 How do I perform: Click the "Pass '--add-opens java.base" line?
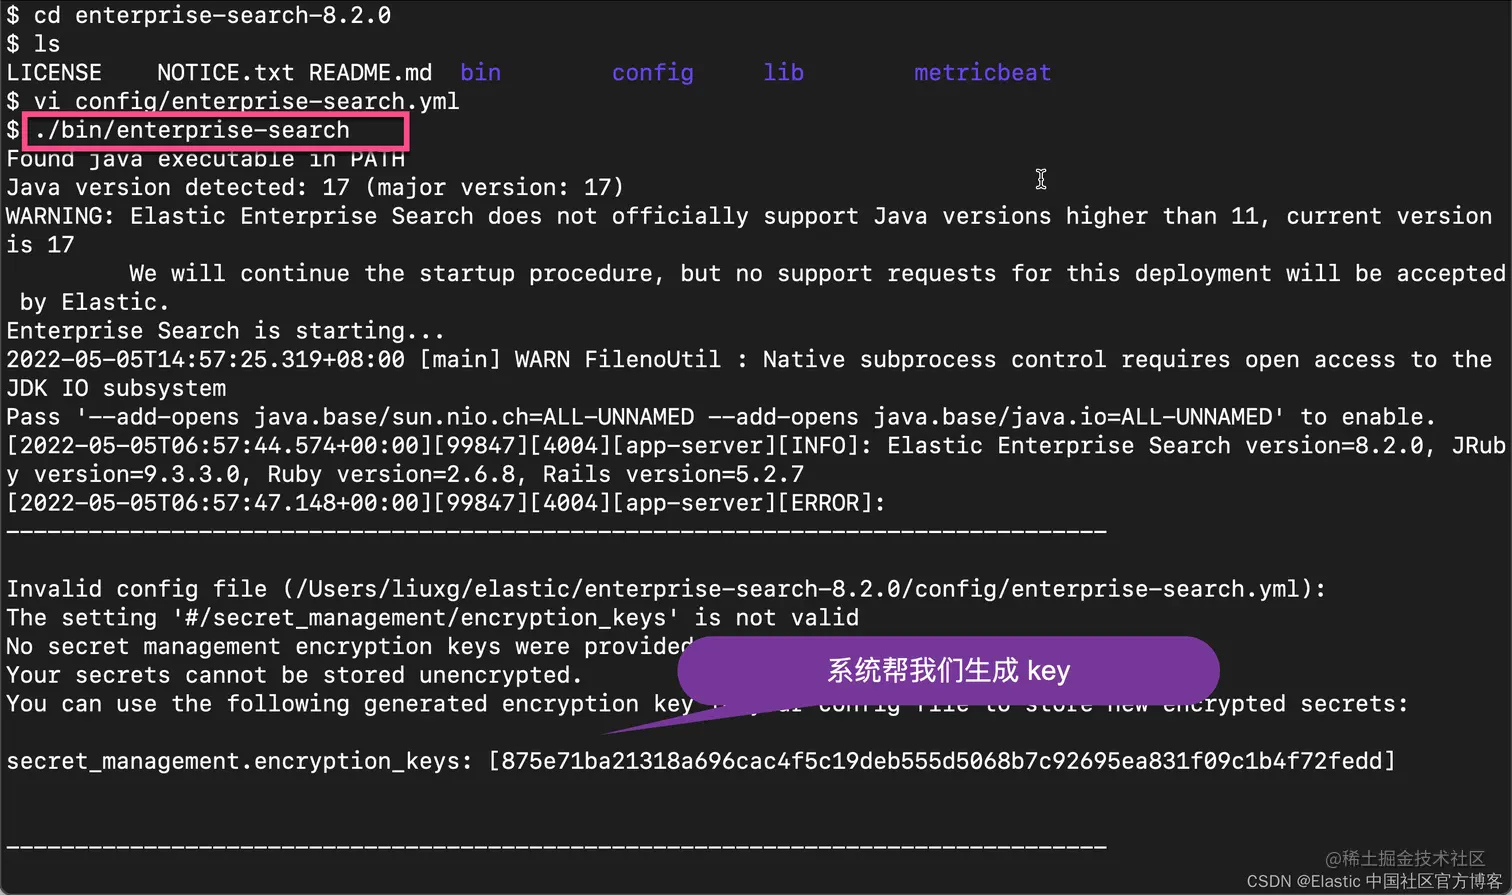(721, 417)
